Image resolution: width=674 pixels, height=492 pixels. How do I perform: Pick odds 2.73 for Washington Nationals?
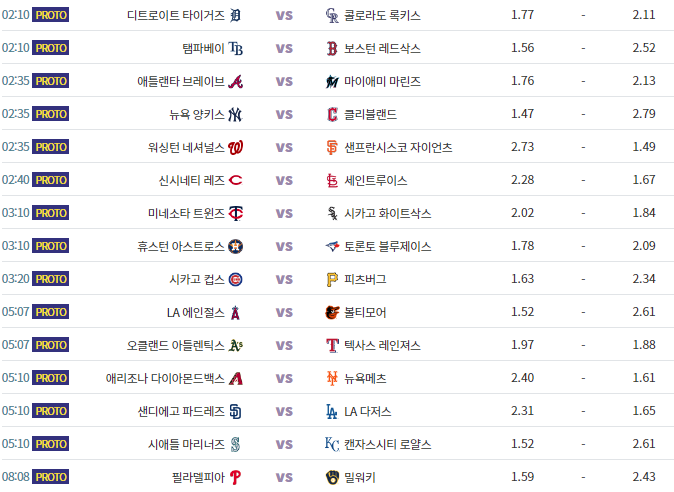point(522,147)
